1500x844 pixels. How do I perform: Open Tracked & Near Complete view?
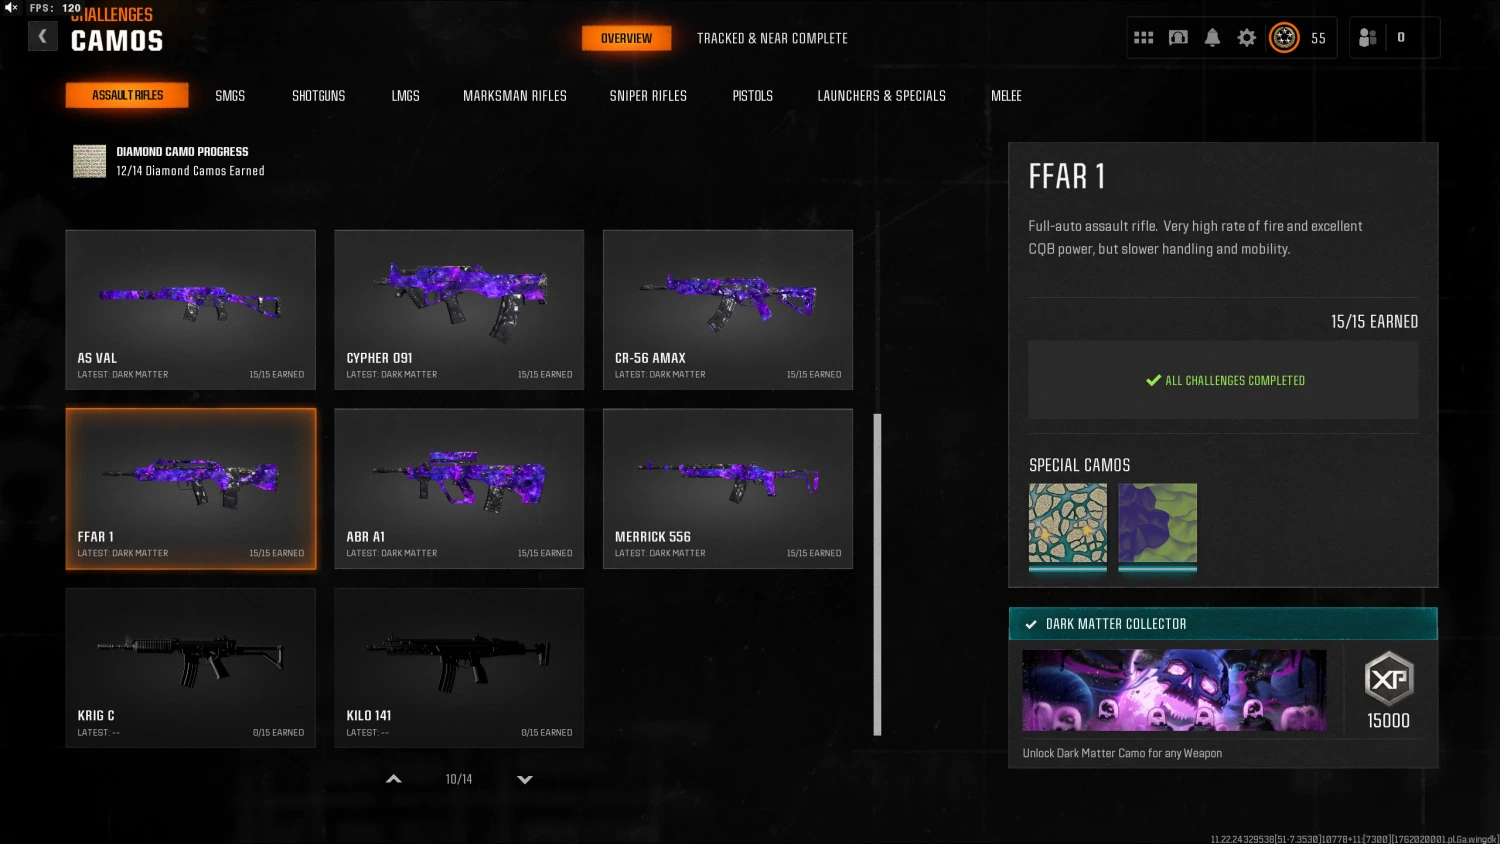[772, 38]
